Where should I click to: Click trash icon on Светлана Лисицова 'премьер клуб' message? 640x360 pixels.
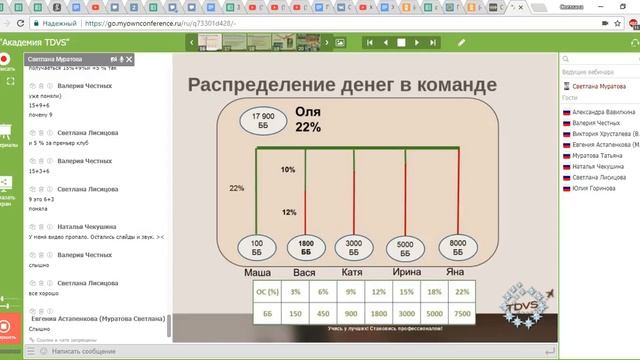click(41, 133)
